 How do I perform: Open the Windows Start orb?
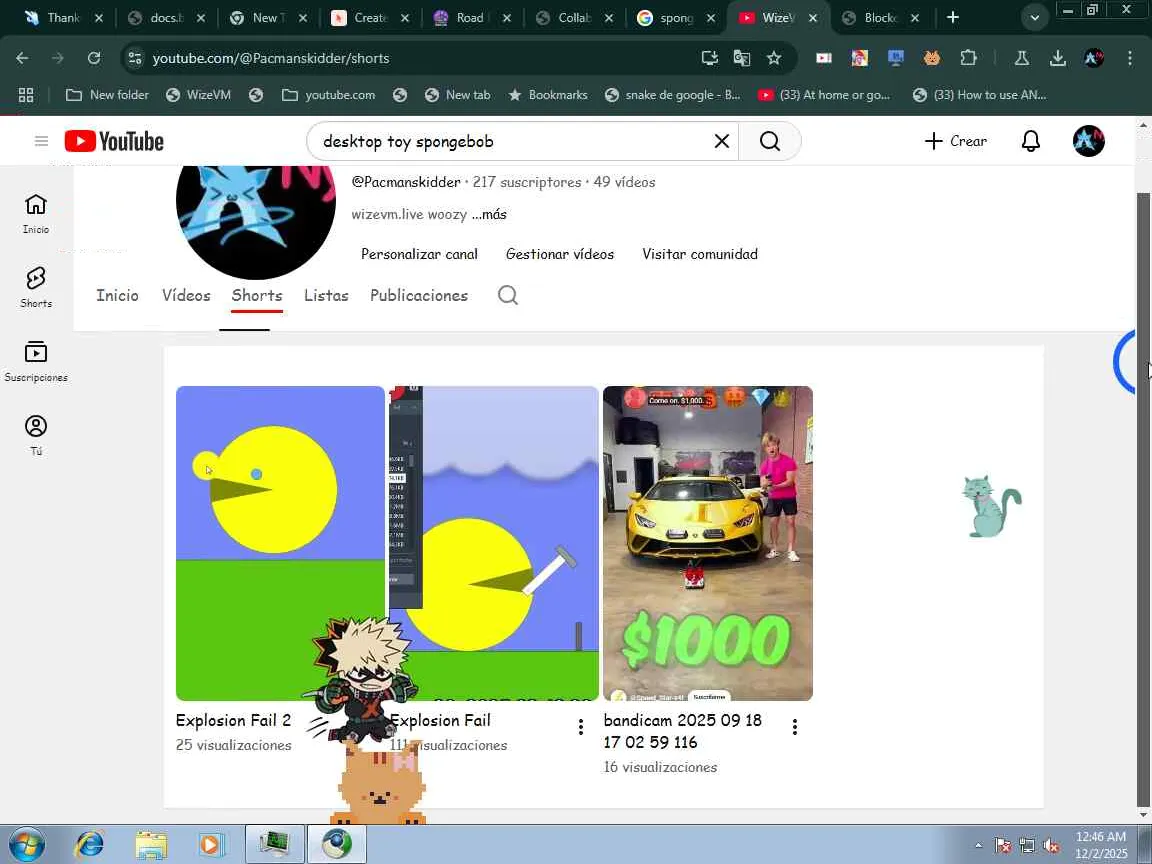click(x=26, y=844)
